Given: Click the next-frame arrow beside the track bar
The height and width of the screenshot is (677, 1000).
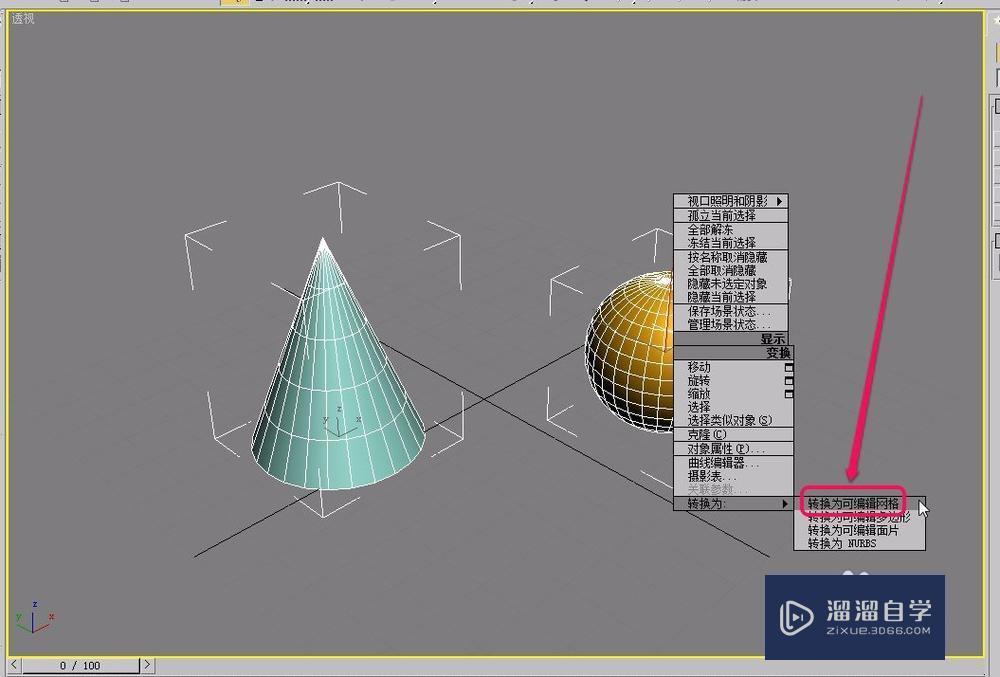Looking at the screenshot, I should click(148, 664).
